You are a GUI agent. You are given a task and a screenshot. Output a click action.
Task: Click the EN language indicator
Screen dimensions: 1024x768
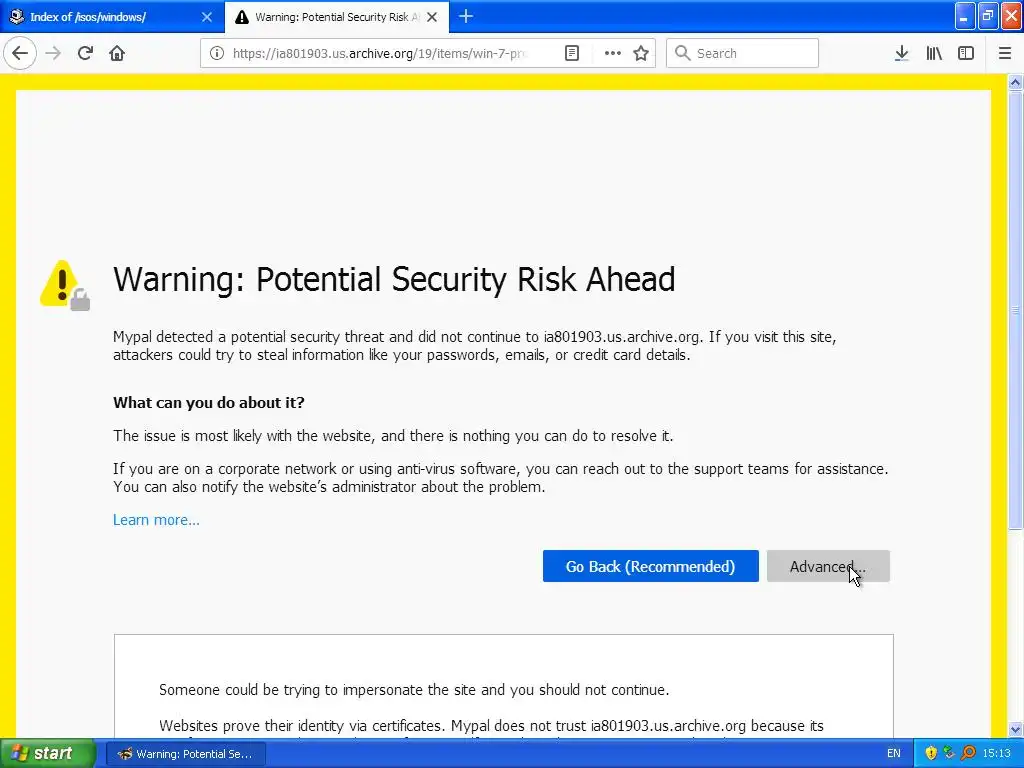893,754
